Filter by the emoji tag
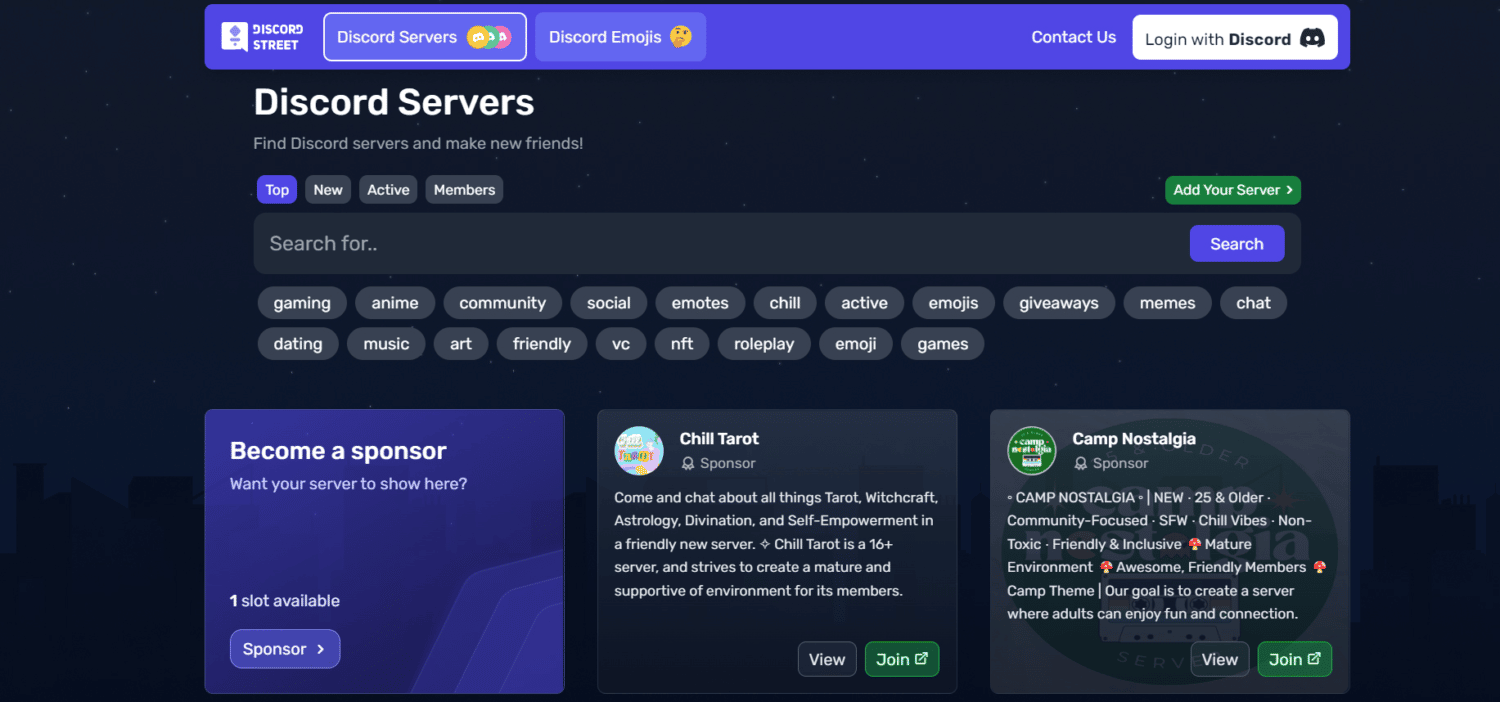Screen dimensions: 1500x702 click(x=856, y=344)
